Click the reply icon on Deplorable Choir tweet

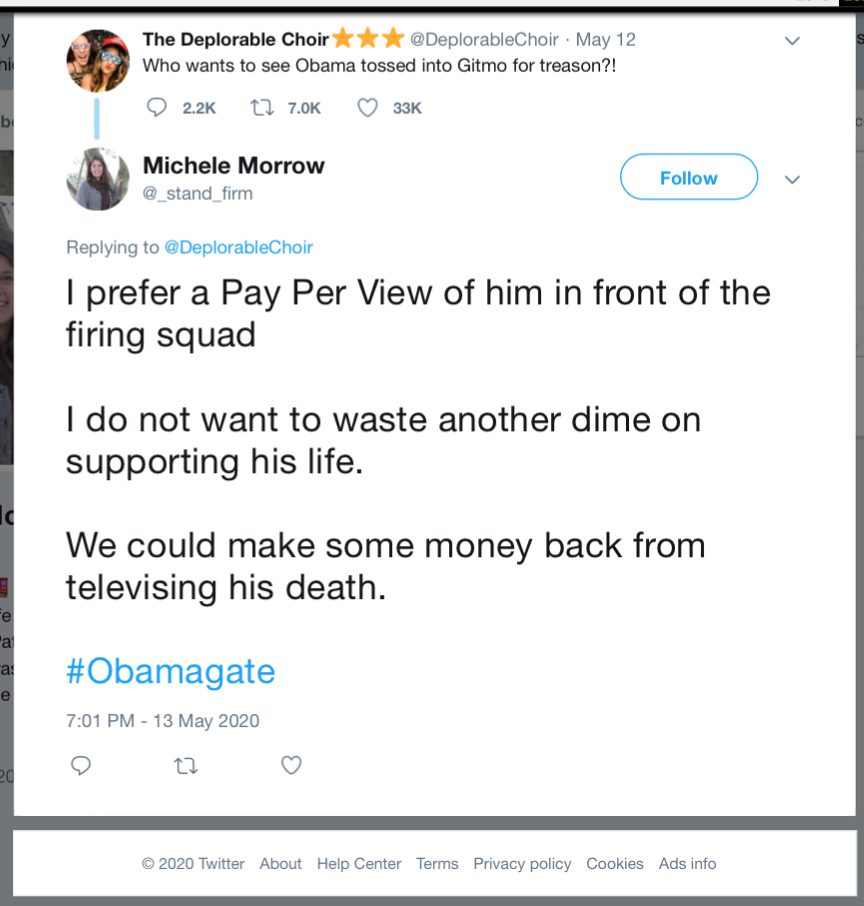click(x=157, y=108)
